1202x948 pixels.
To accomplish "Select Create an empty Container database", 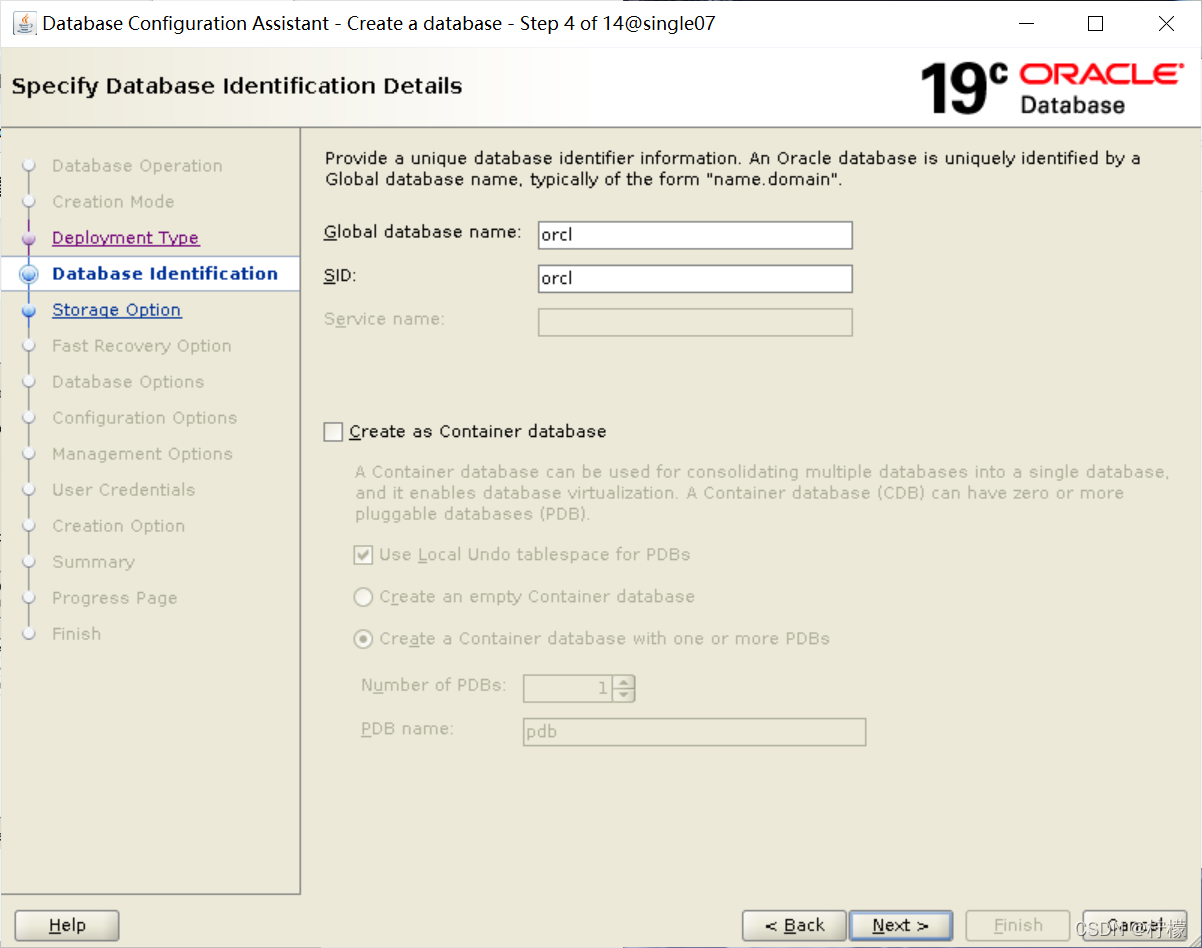I will [364, 597].
